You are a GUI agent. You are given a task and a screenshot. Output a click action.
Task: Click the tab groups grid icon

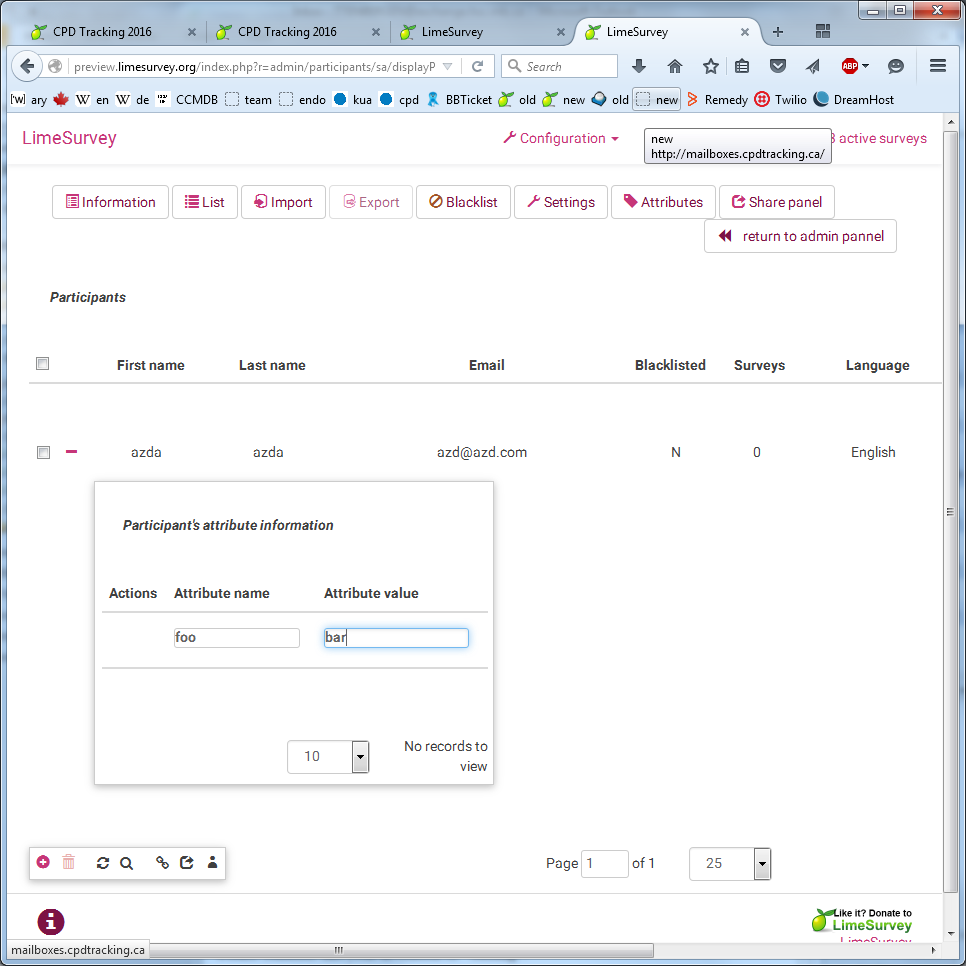point(823,31)
